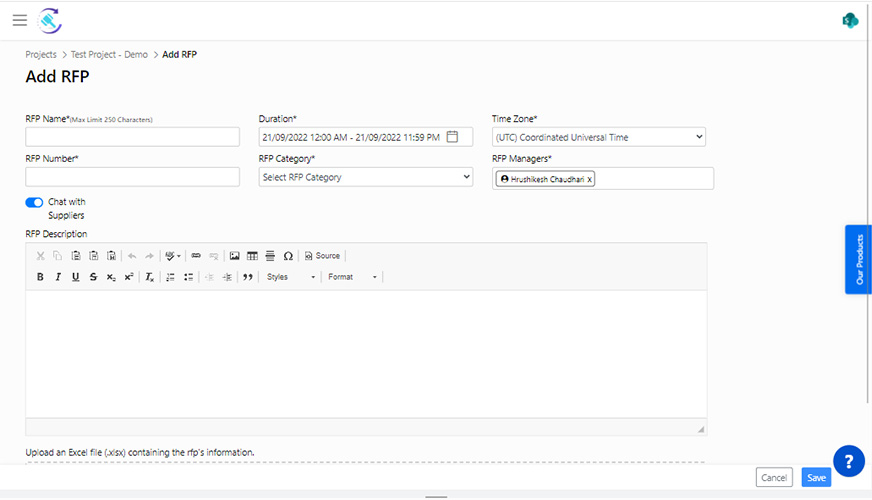Toggle Chat with Suppliers switch
This screenshot has height=500, width=872.
tap(34, 202)
